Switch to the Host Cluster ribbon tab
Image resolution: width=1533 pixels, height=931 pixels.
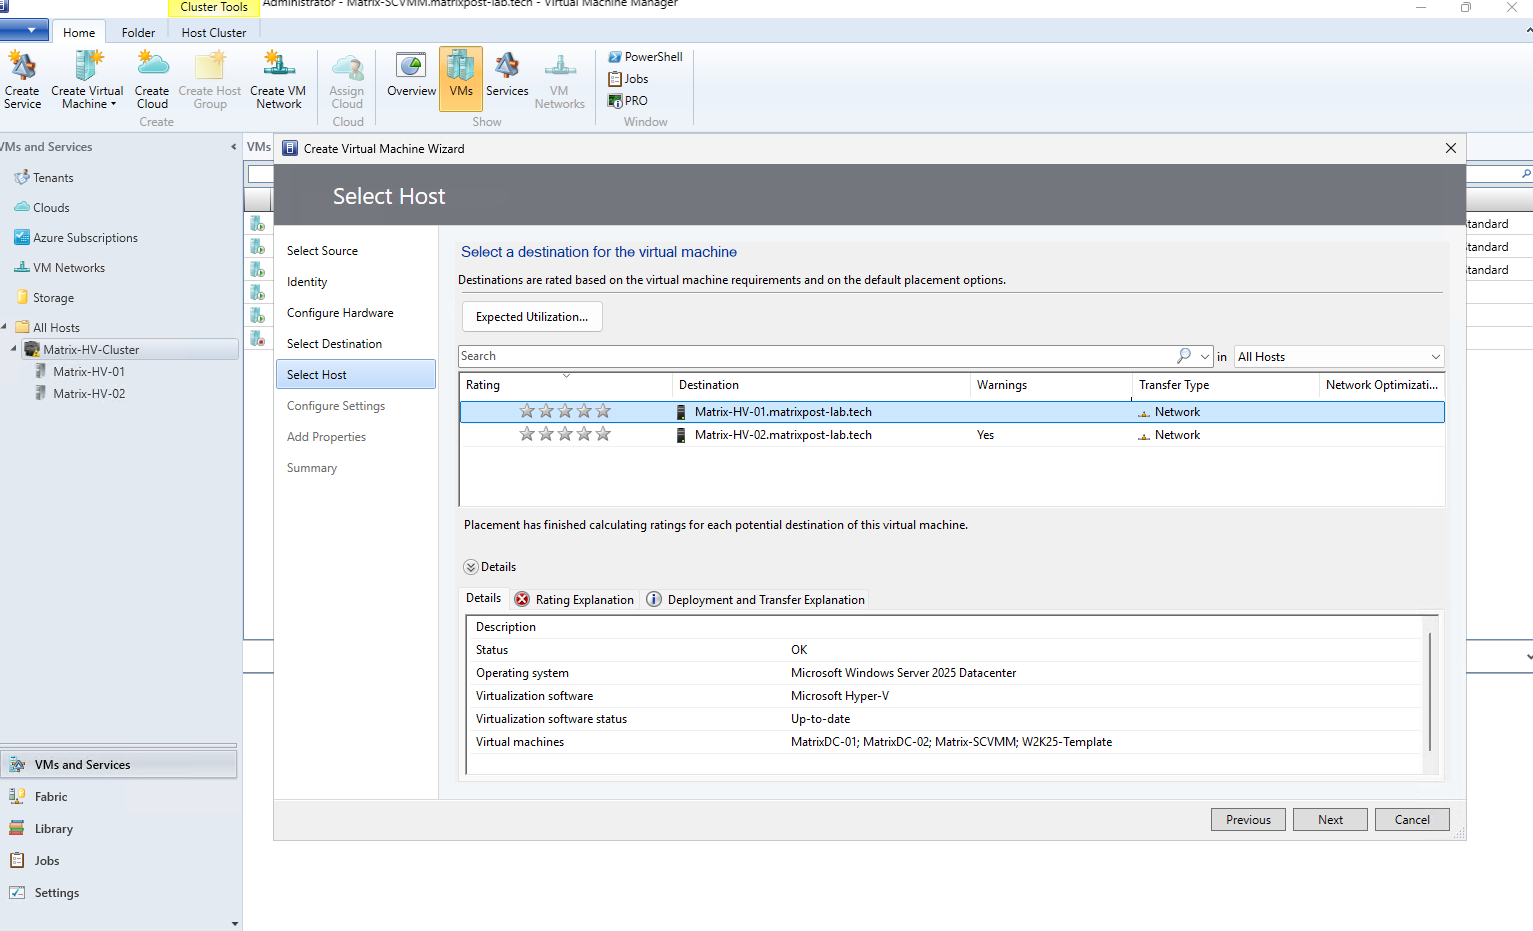(214, 33)
